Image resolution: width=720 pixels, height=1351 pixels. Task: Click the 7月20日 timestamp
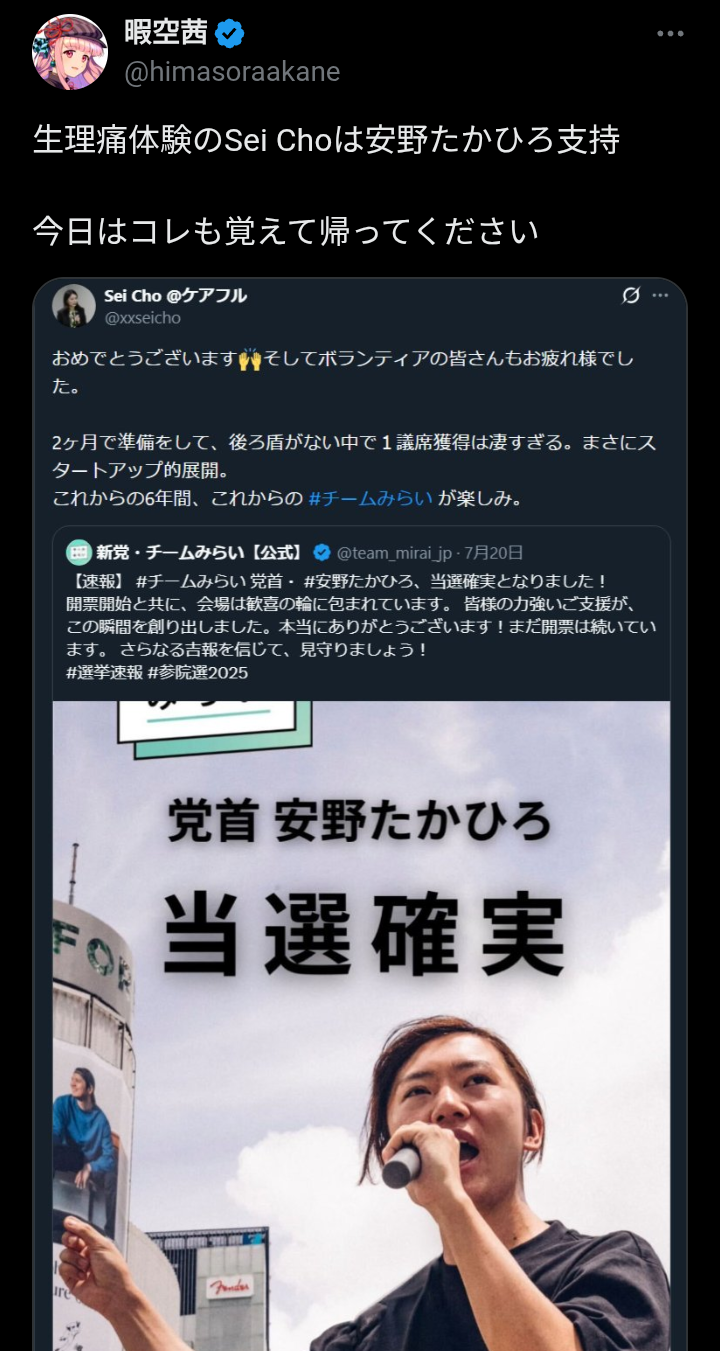pyautogui.click(x=494, y=553)
